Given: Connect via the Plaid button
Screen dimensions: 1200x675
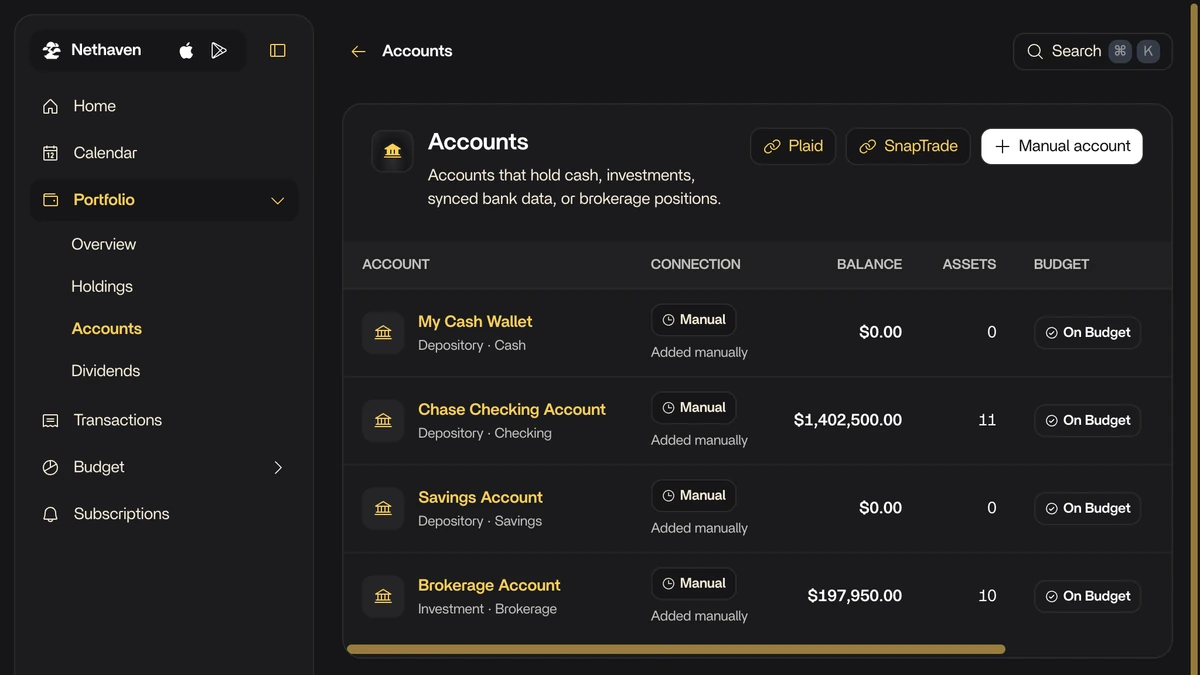Looking at the screenshot, I should point(793,146).
